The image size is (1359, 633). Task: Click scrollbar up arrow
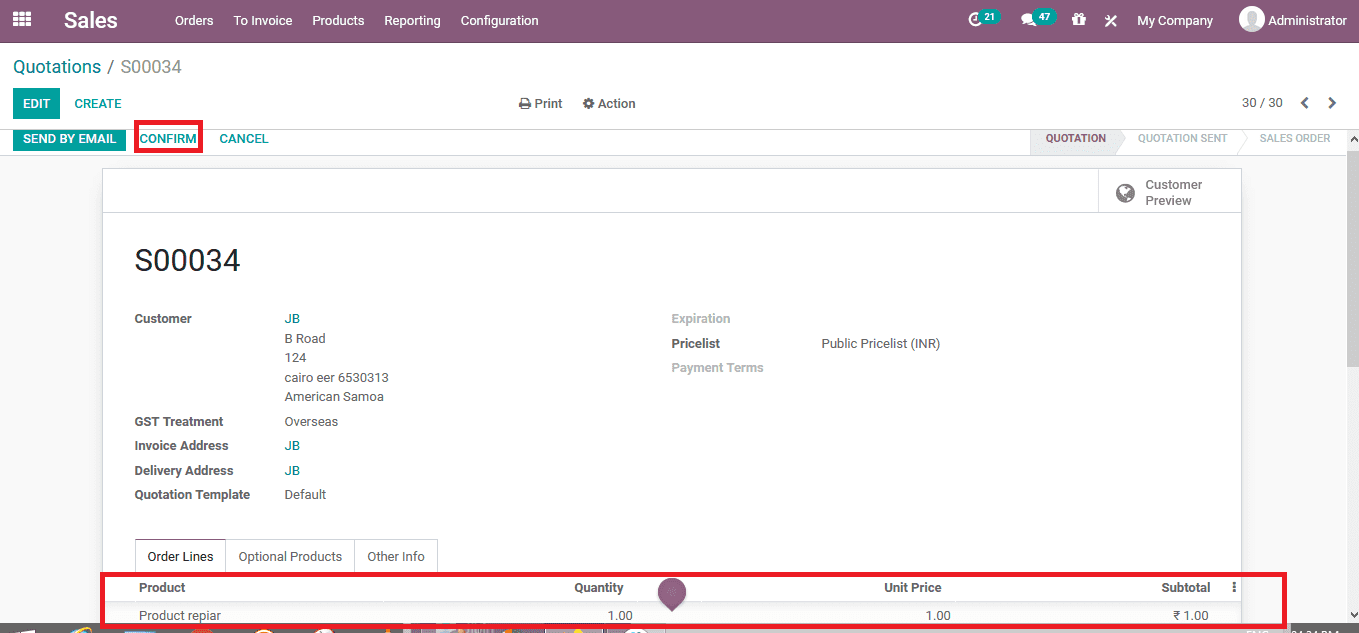1351,138
